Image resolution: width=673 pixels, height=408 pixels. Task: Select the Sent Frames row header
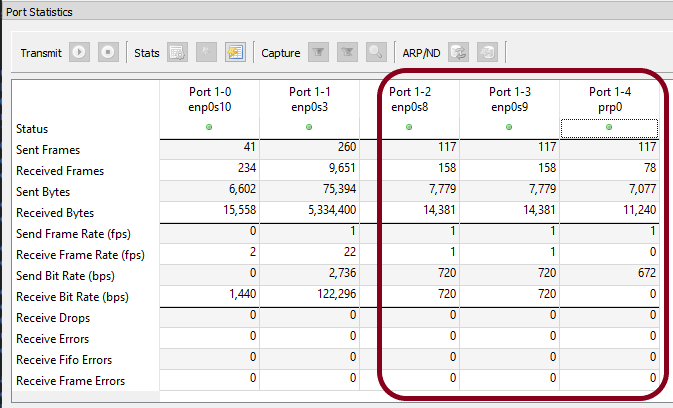48,150
